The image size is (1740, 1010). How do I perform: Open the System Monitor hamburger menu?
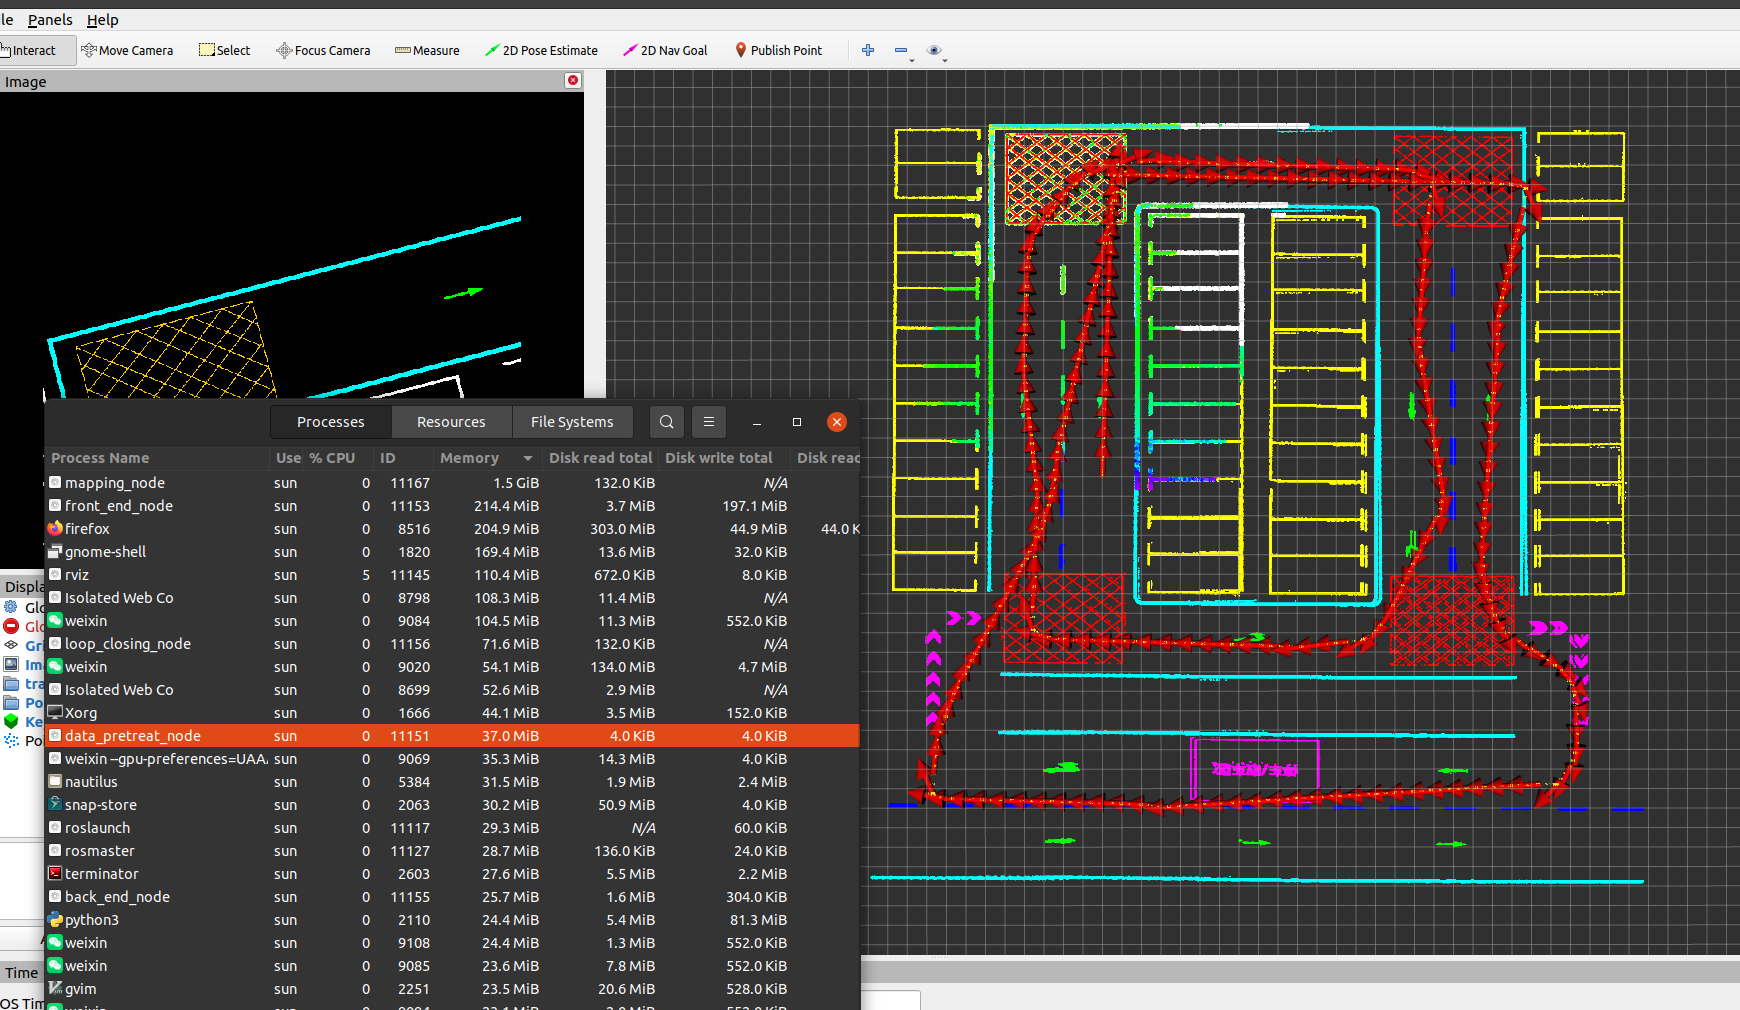point(709,422)
